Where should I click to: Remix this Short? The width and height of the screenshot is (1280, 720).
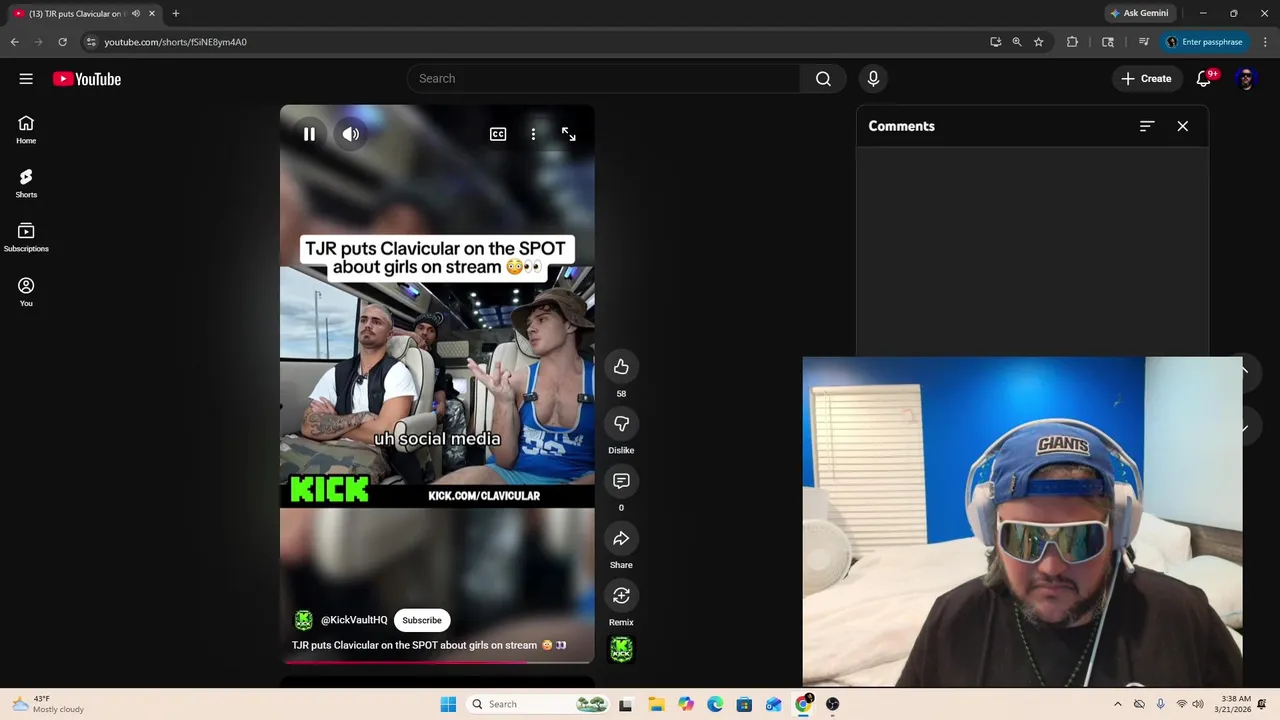(621, 596)
